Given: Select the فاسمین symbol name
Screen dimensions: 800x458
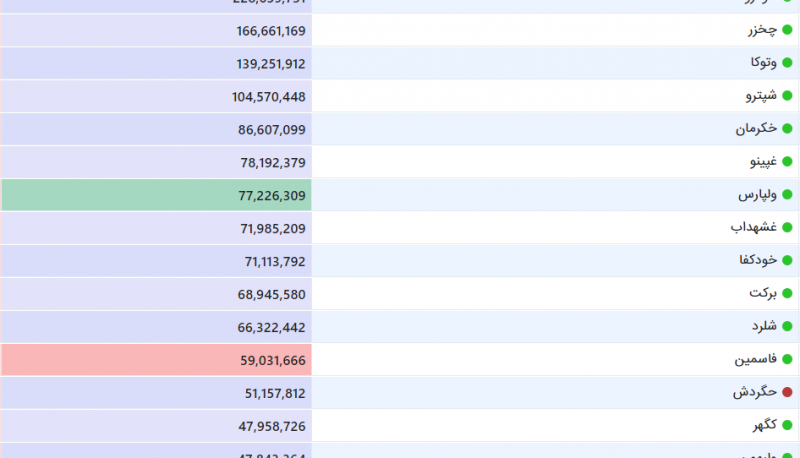Looking at the screenshot, I should [x=756, y=359].
